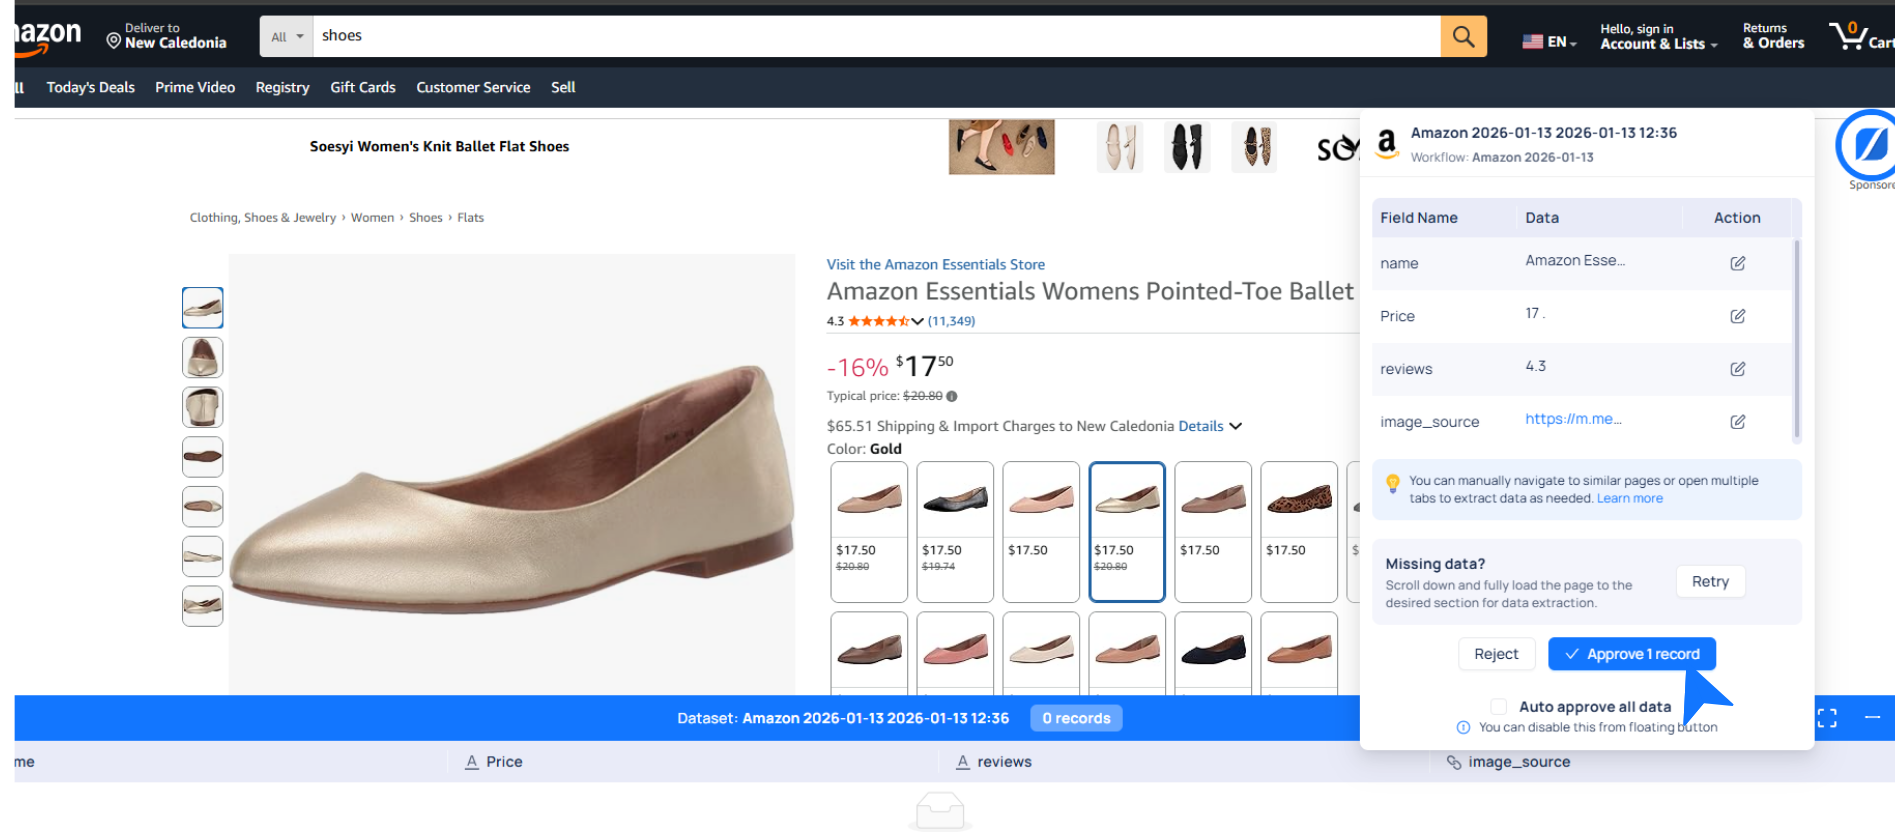Open the shopping cart
This screenshot has height=832, width=1895.
click(1858, 37)
